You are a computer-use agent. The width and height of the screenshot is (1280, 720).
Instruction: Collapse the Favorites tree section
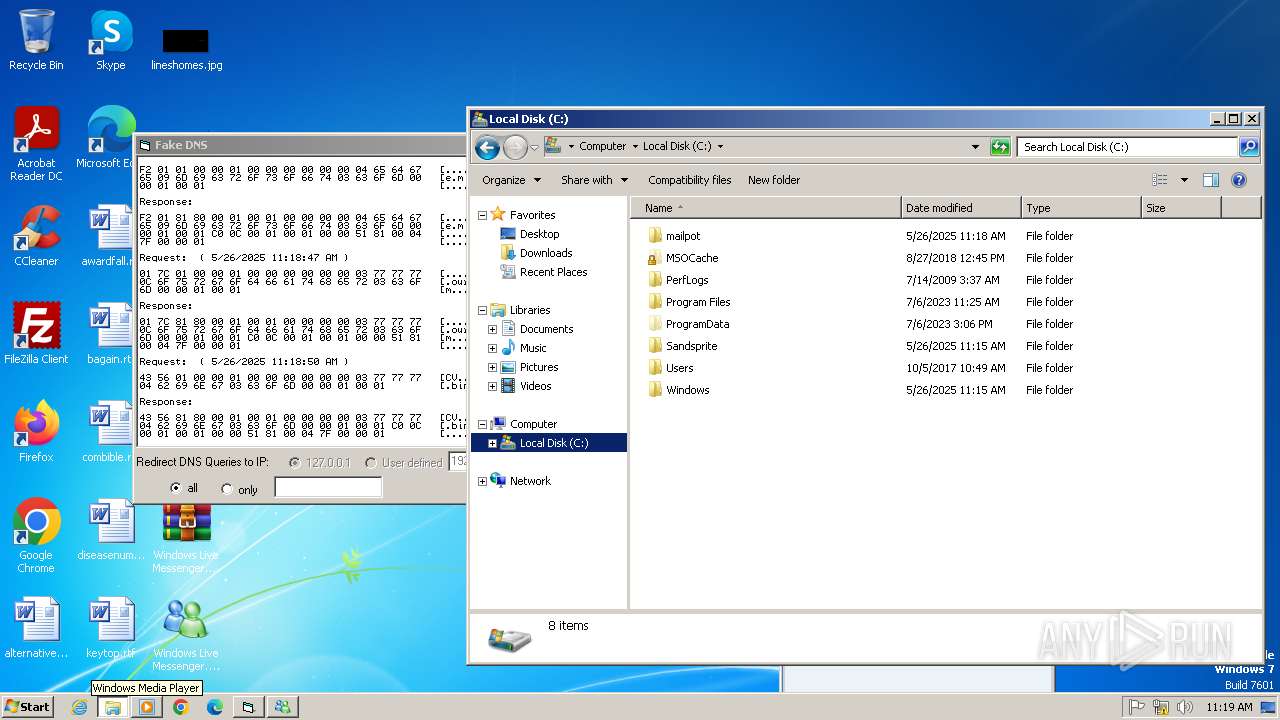point(482,215)
